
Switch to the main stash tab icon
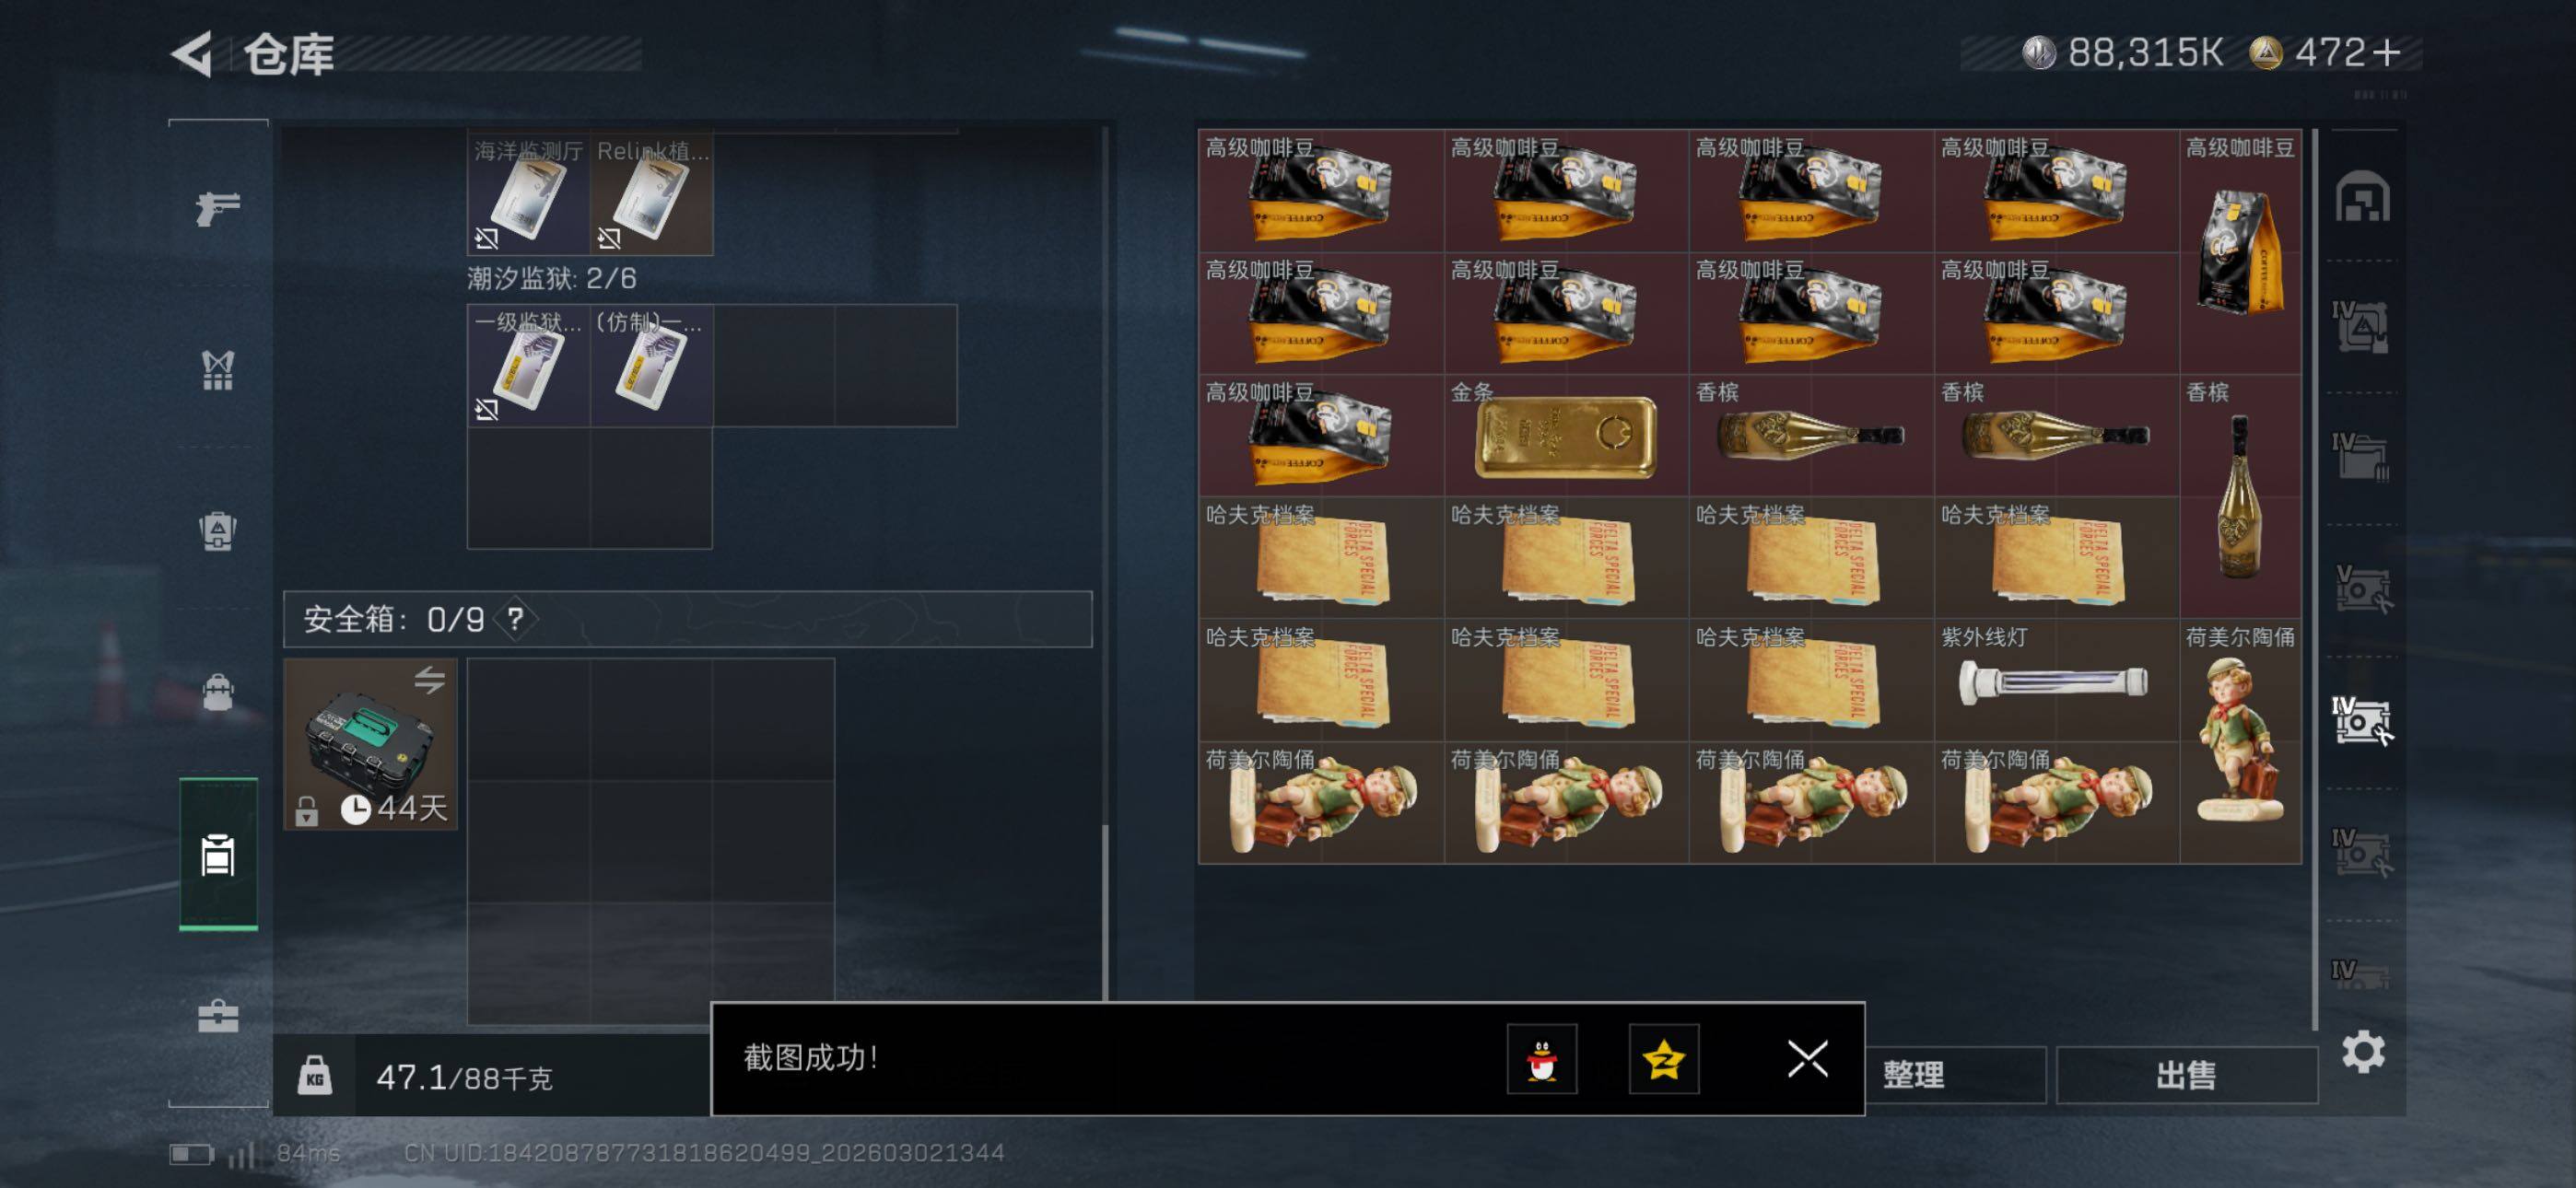(2363, 196)
